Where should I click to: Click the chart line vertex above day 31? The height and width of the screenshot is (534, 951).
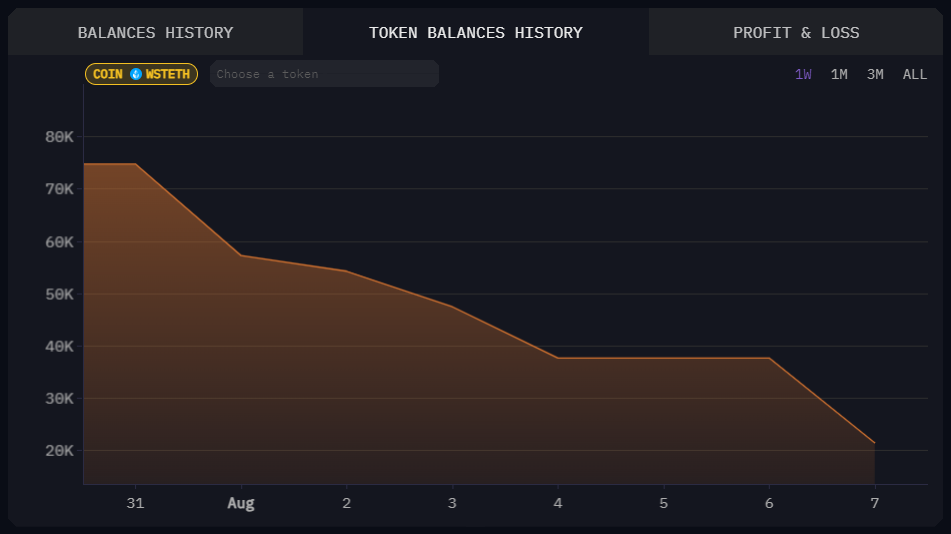click(135, 164)
